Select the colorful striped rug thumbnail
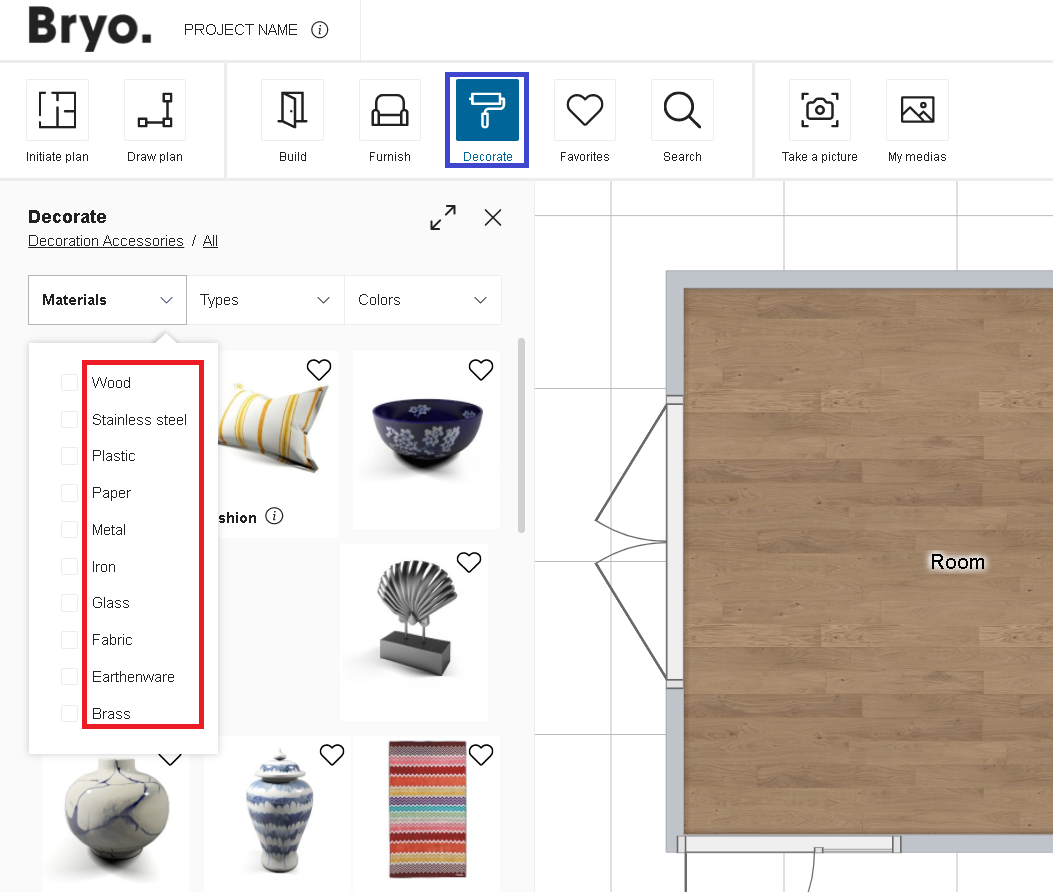1053x892 pixels. point(427,810)
